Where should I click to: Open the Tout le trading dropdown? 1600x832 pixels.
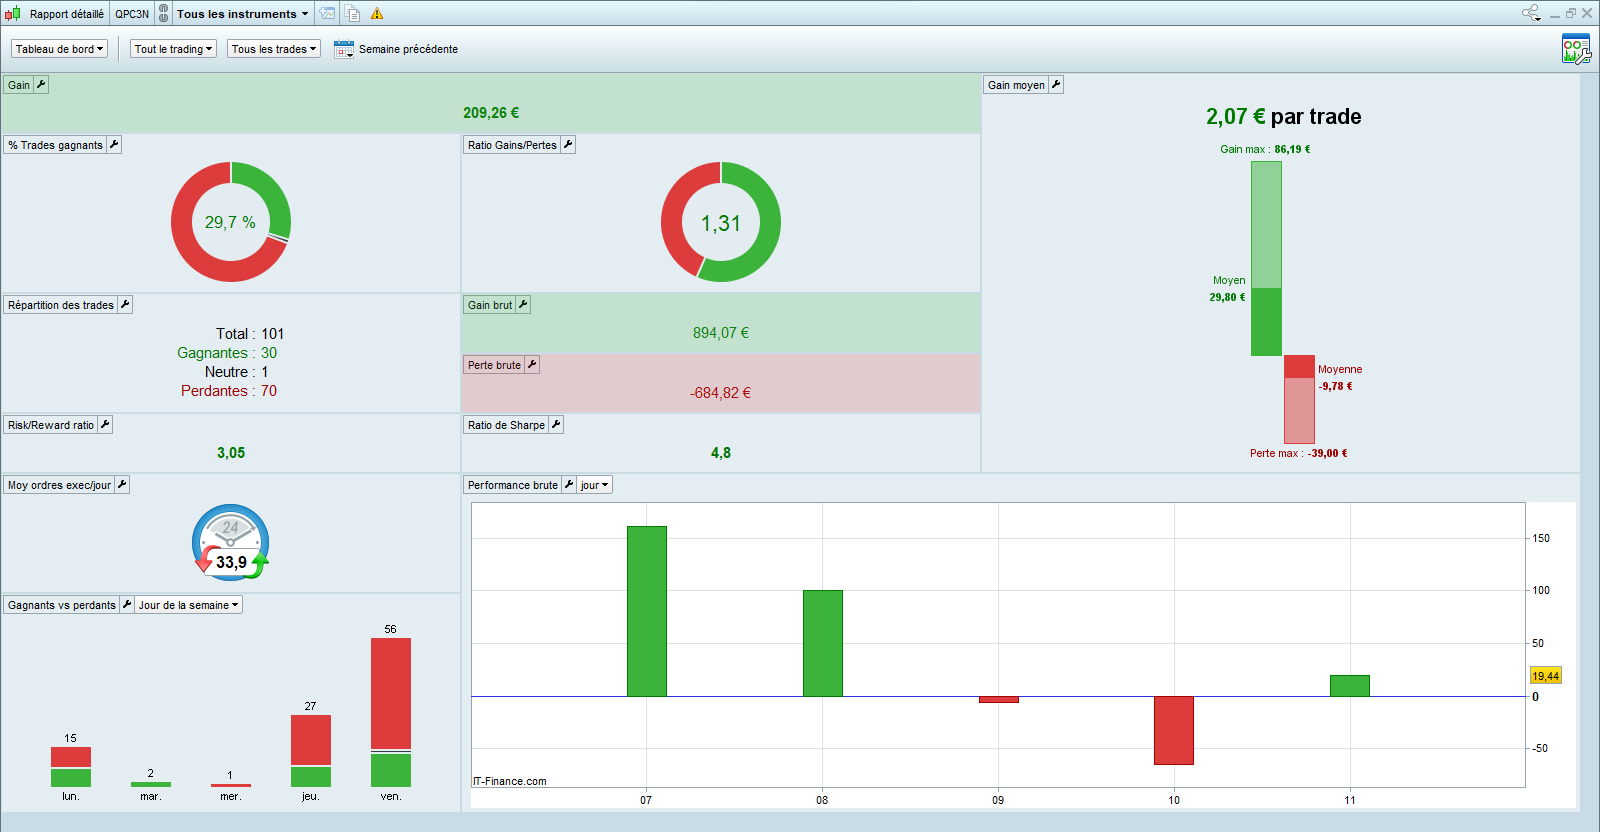pos(173,49)
